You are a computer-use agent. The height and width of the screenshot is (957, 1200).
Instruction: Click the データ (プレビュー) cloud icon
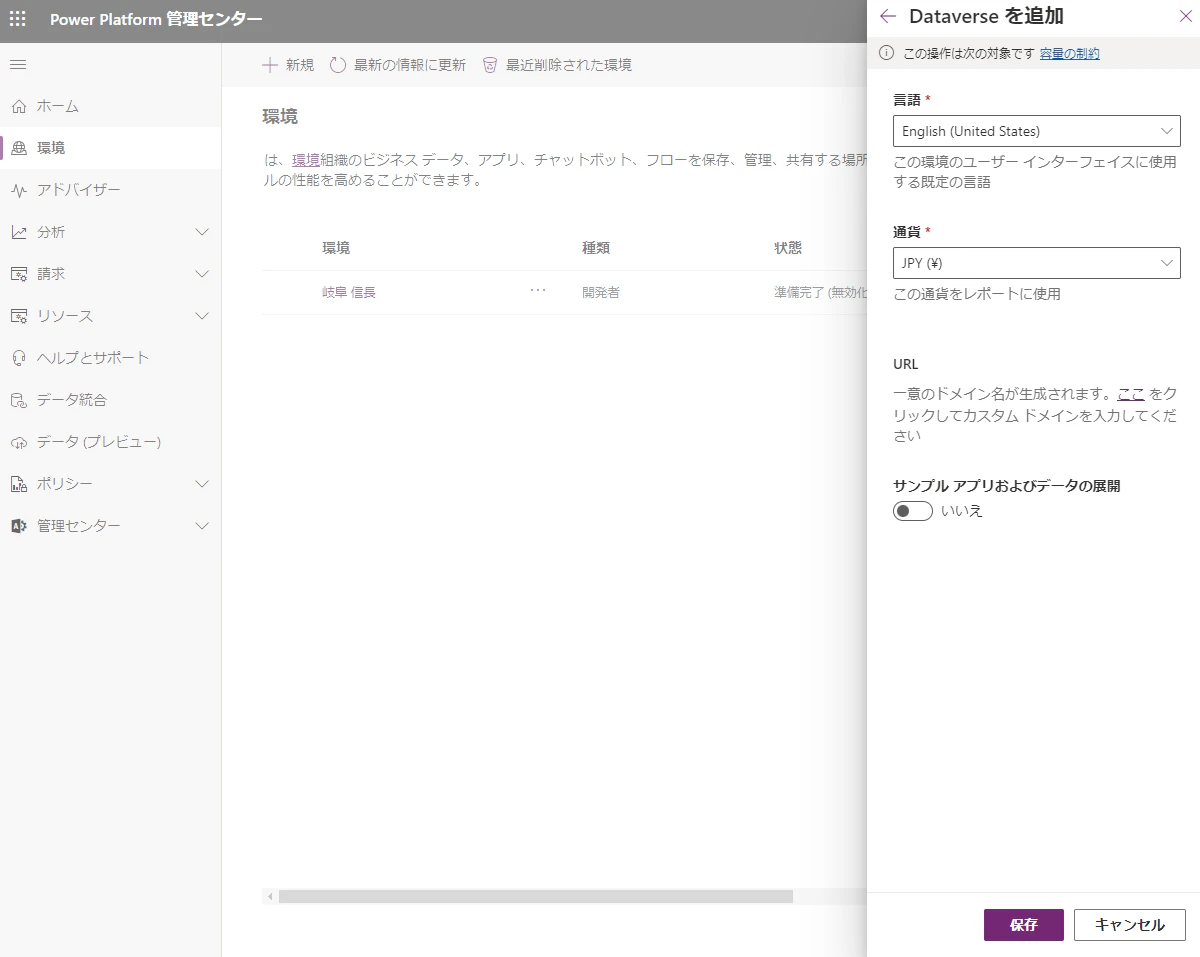point(18,442)
